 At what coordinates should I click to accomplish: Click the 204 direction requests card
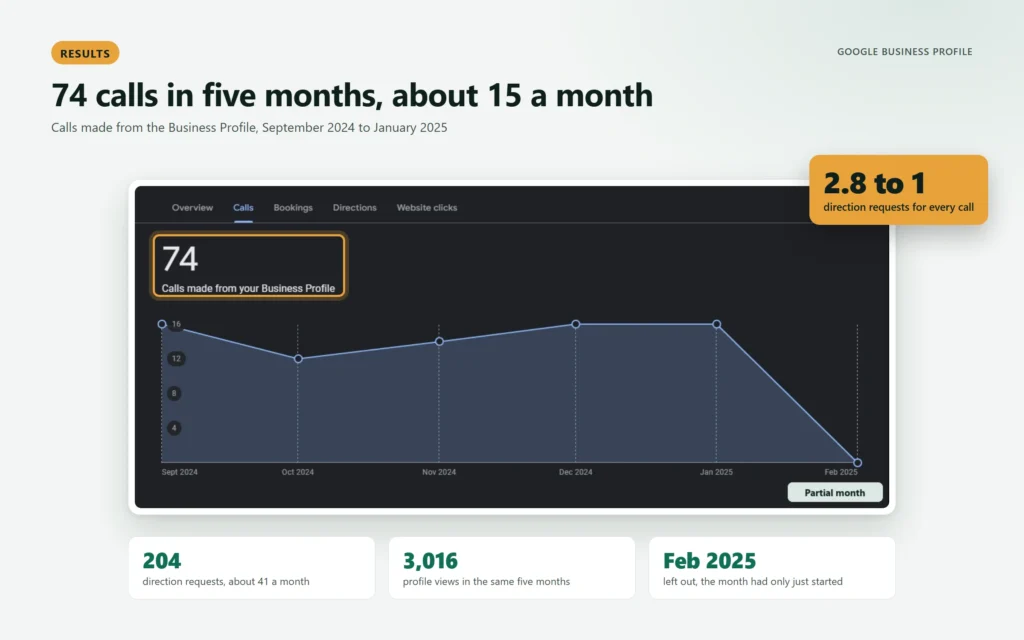pos(252,568)
